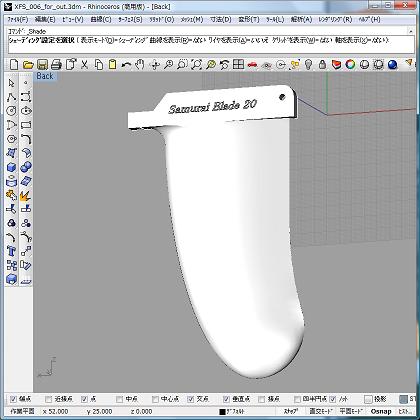
Task: Click the 作業平面 coordinate label in status bar
Action: pos(22,411)
